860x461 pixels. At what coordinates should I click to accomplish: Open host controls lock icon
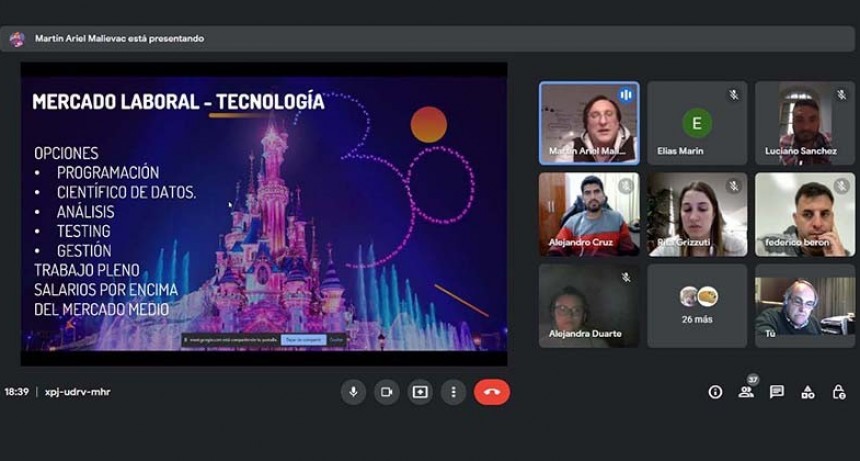pos(839,392)
